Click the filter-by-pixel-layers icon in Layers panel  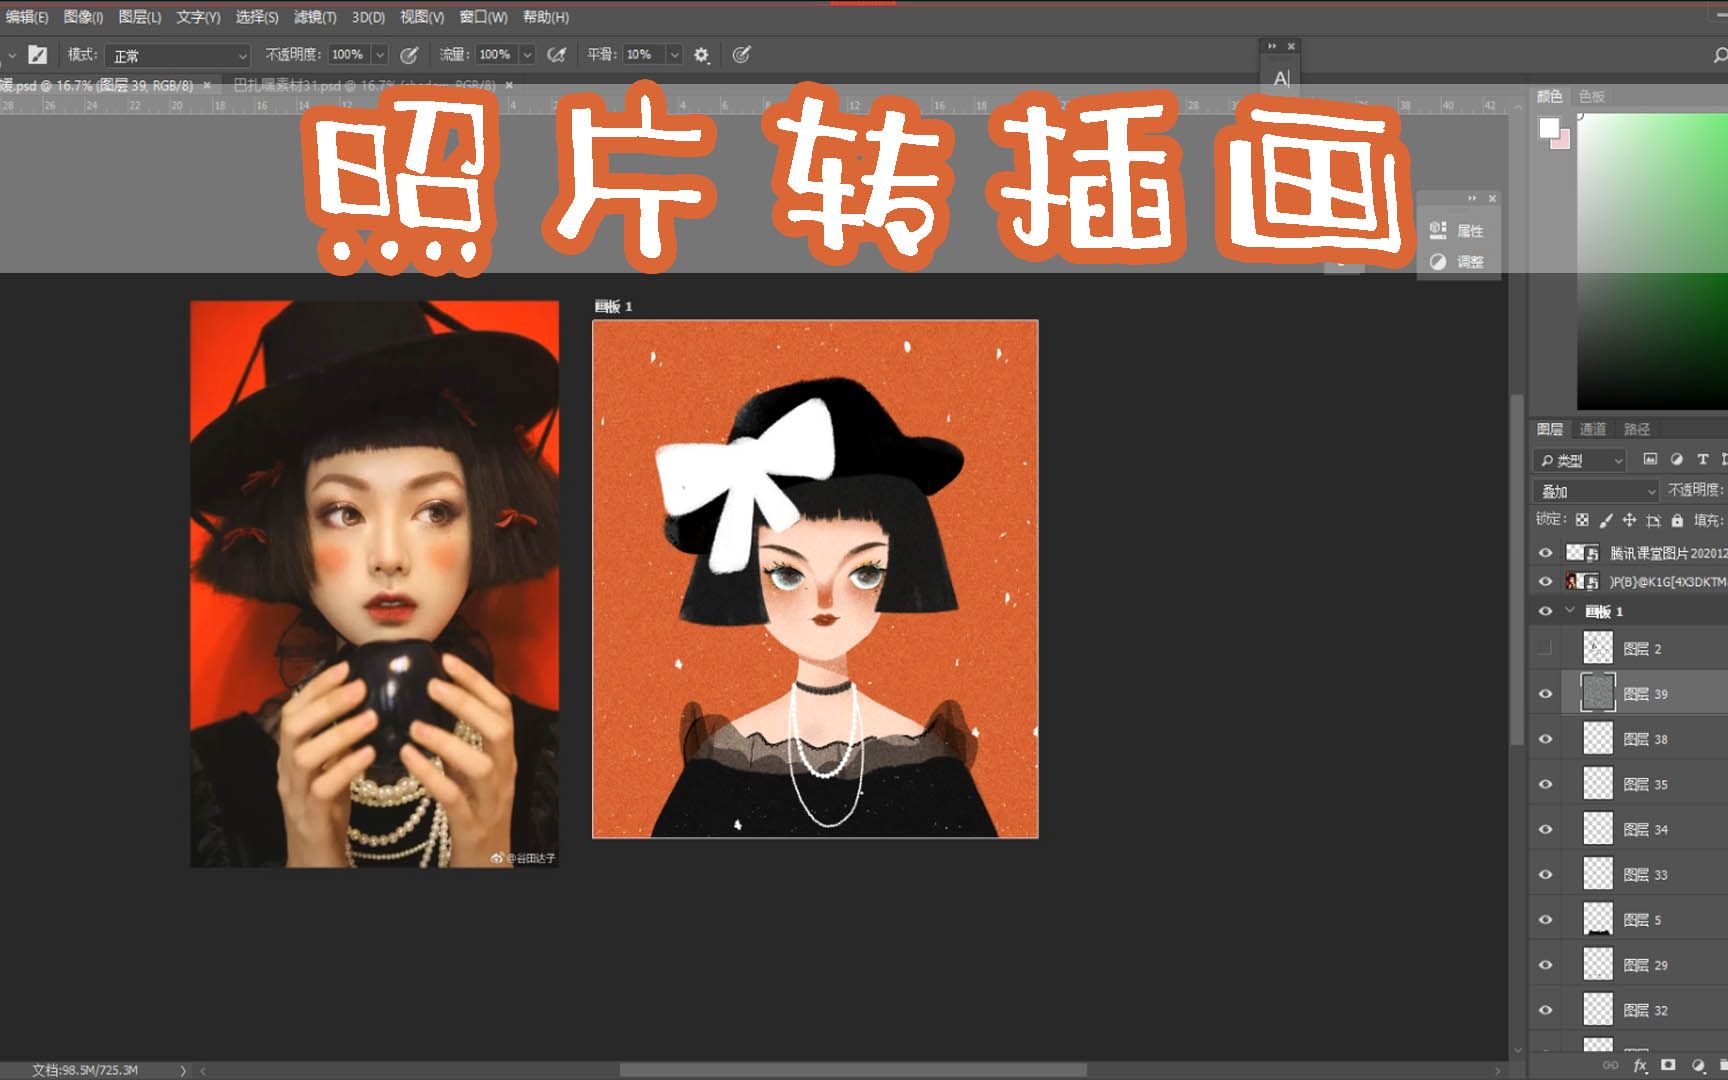click(x=1652, y=460)
